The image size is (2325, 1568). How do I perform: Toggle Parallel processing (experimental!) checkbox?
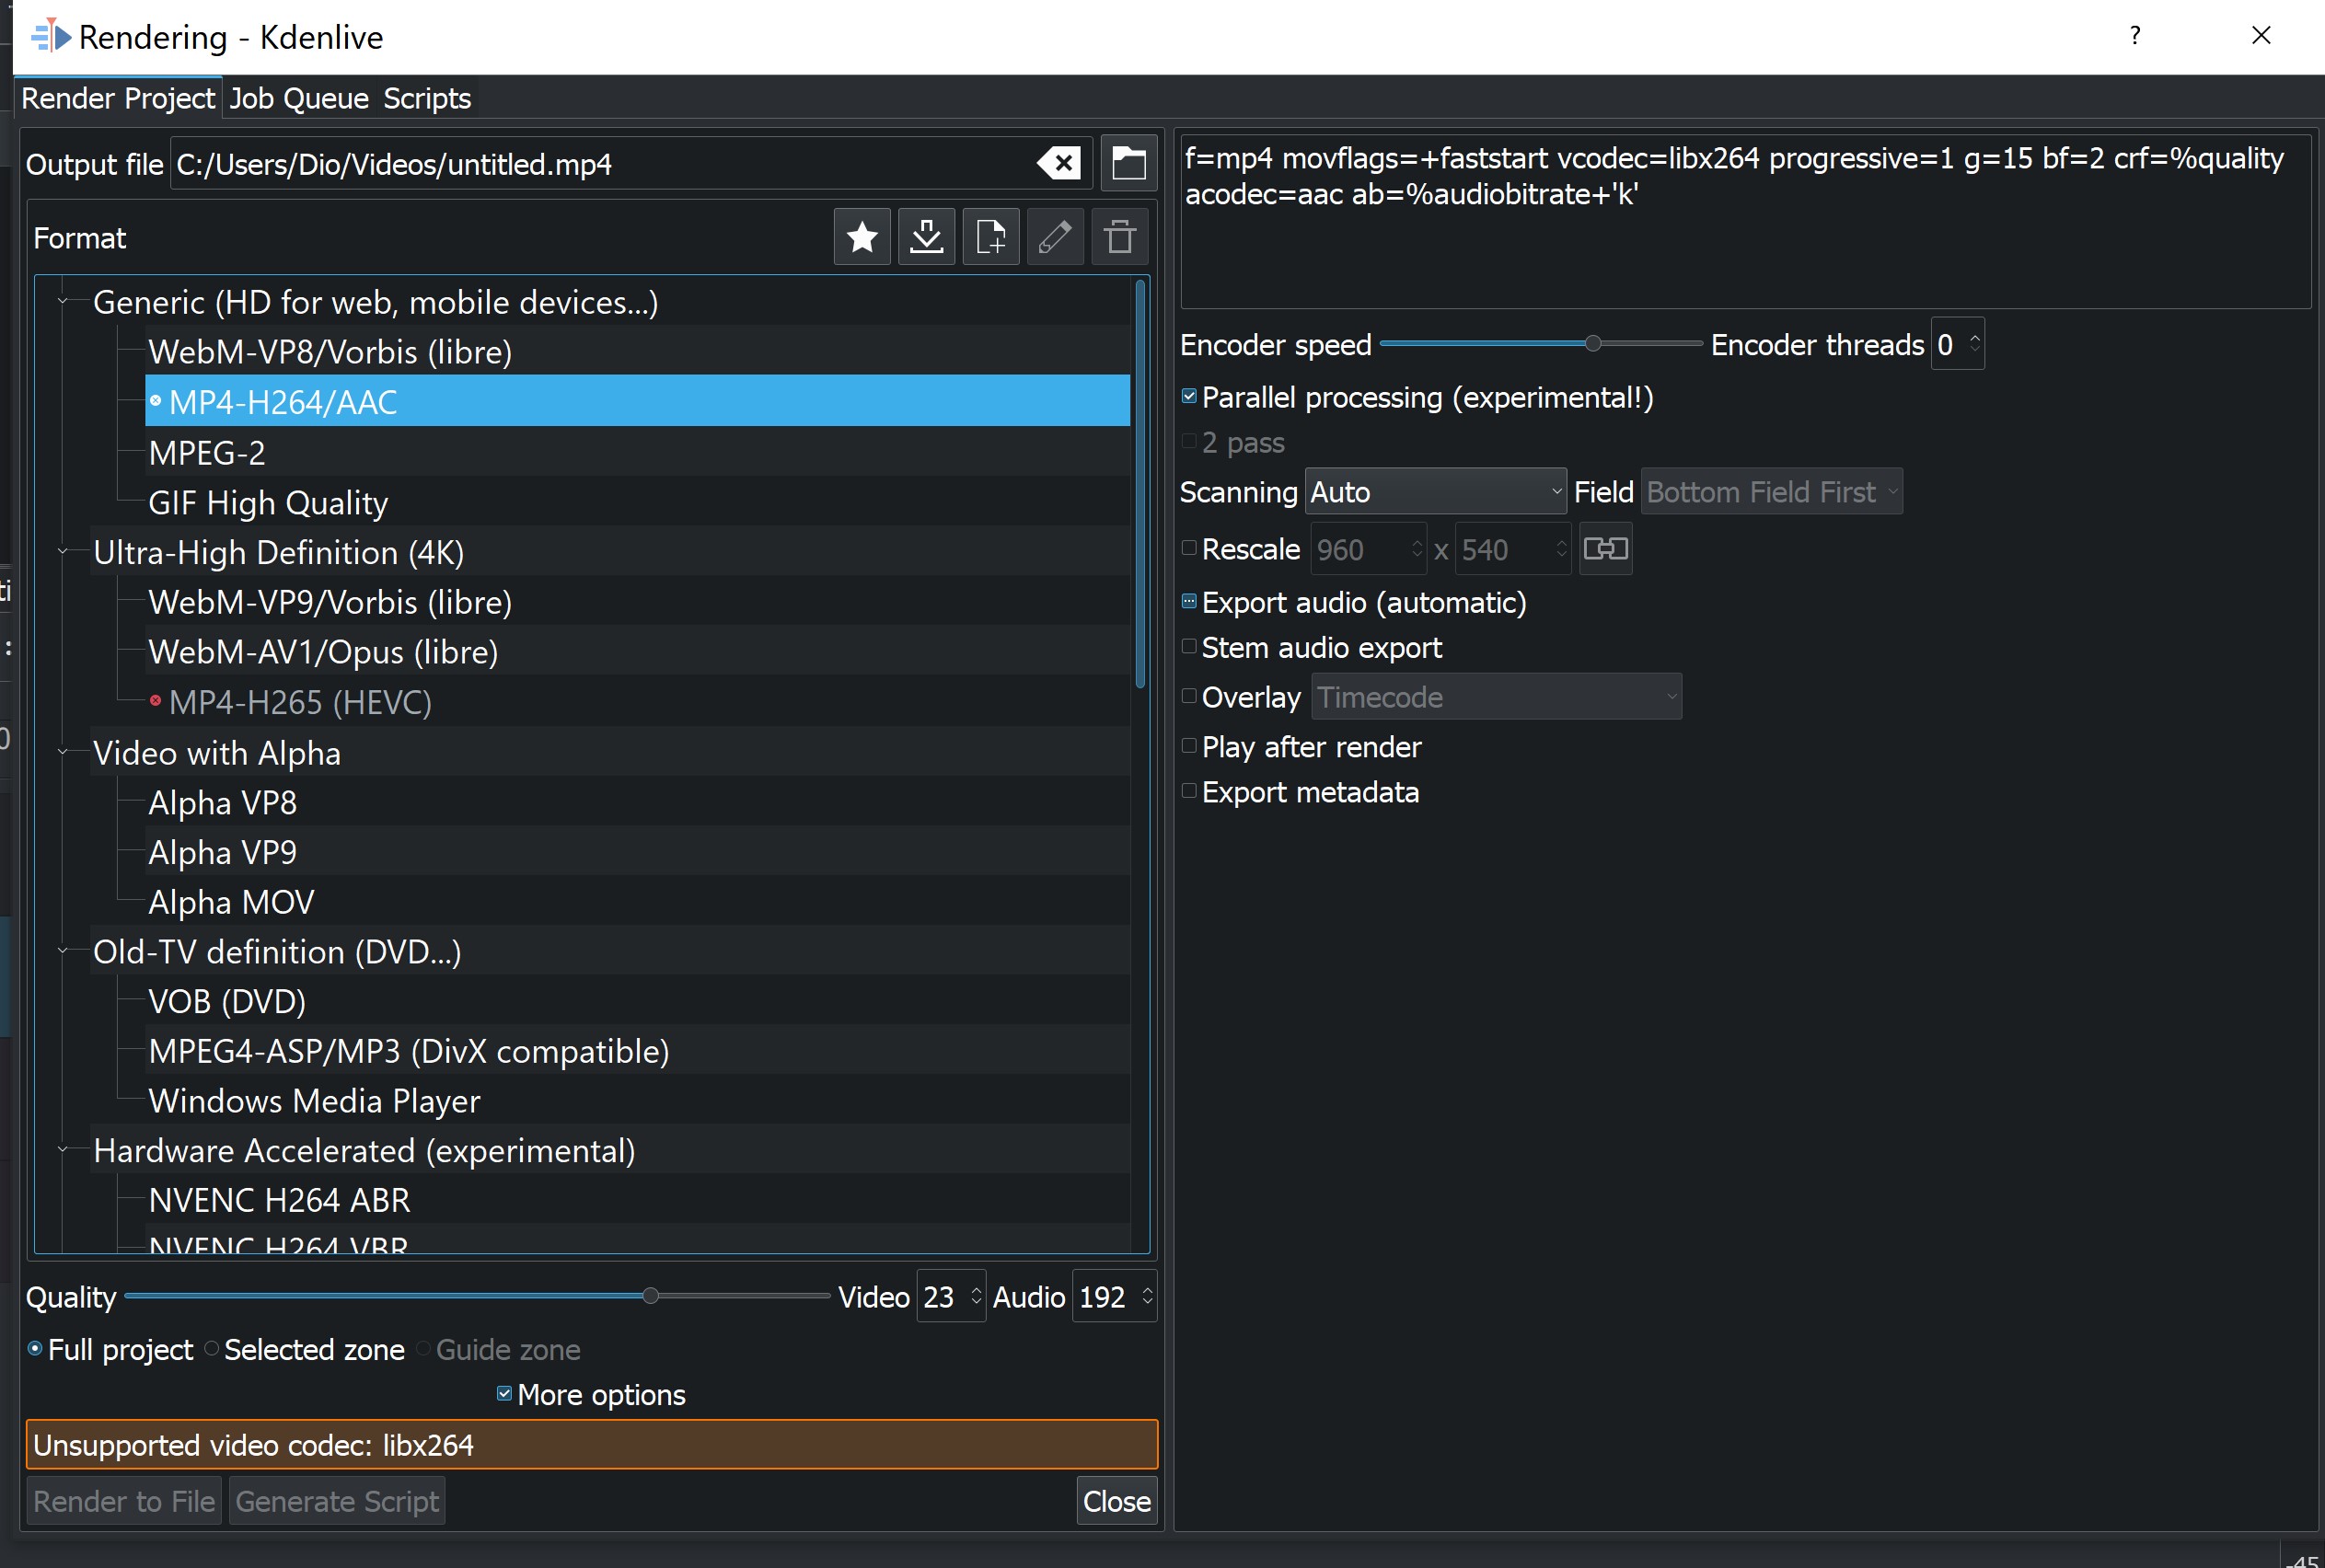click(x=1189, y=397)
